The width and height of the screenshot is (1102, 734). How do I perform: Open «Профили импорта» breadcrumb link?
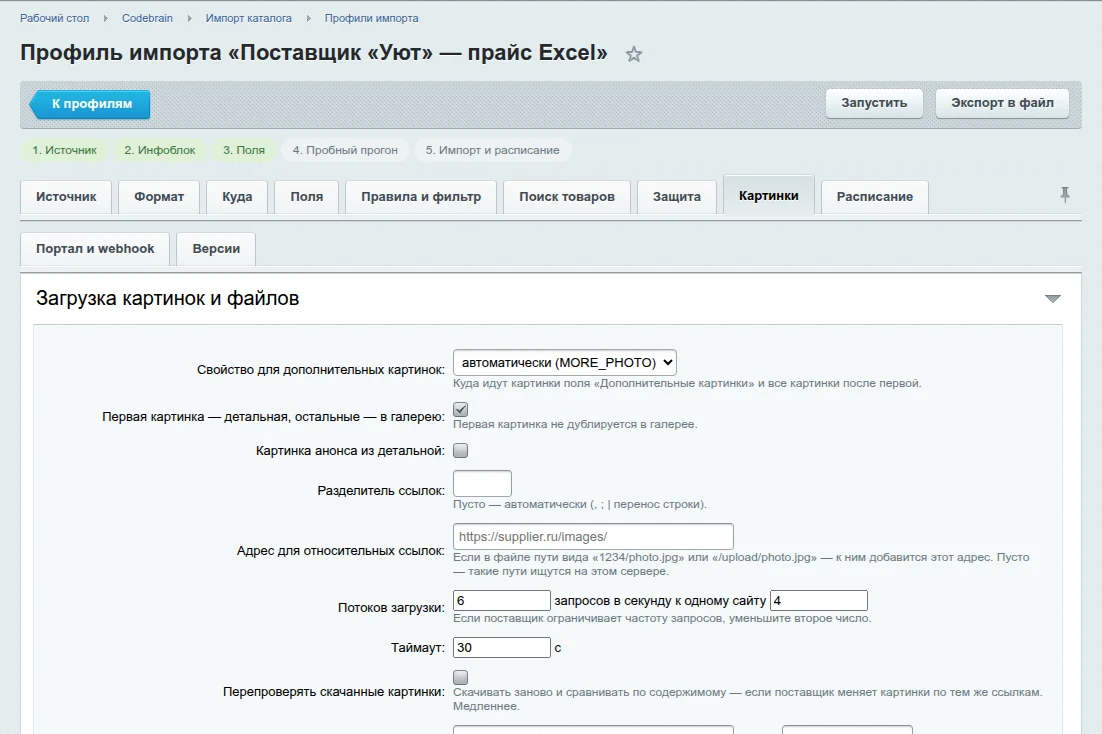[x=371, y=18]
